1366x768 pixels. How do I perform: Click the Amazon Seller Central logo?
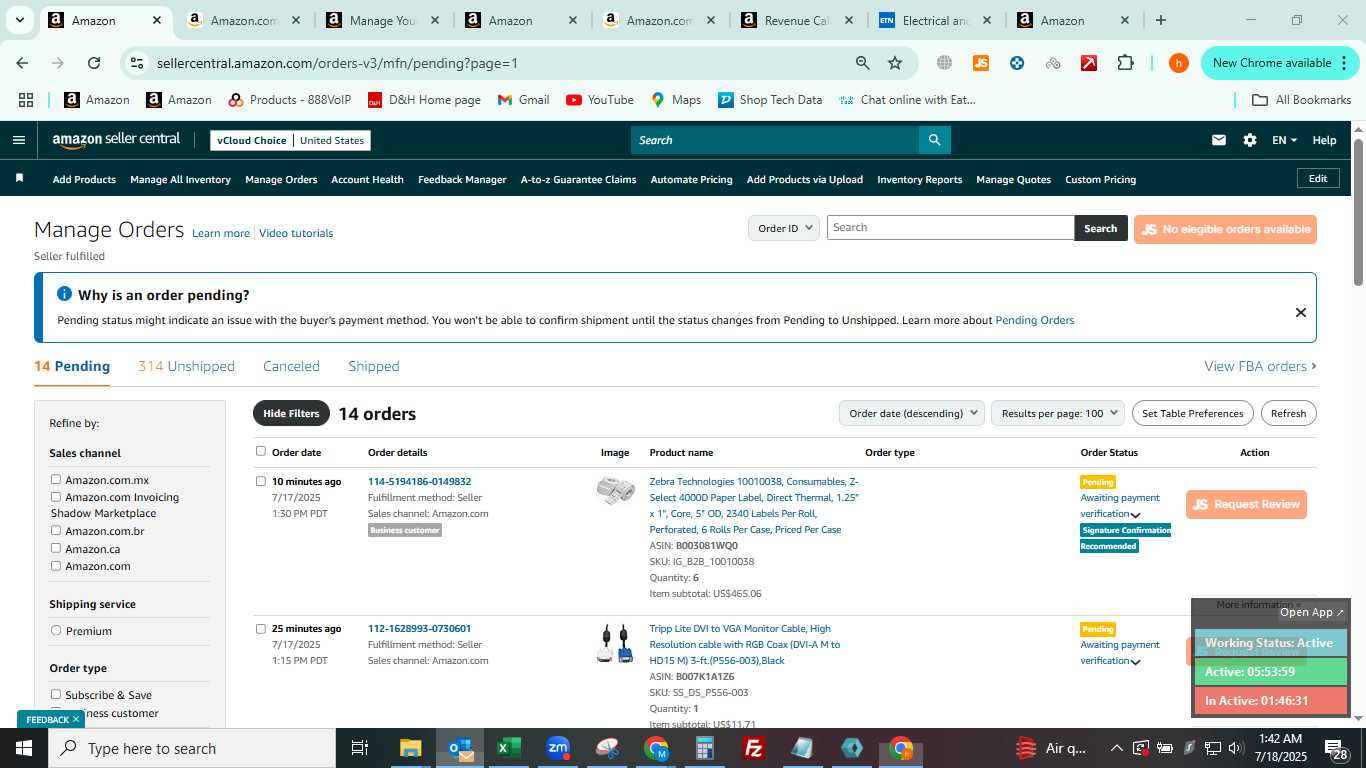[x=116, y=140]
